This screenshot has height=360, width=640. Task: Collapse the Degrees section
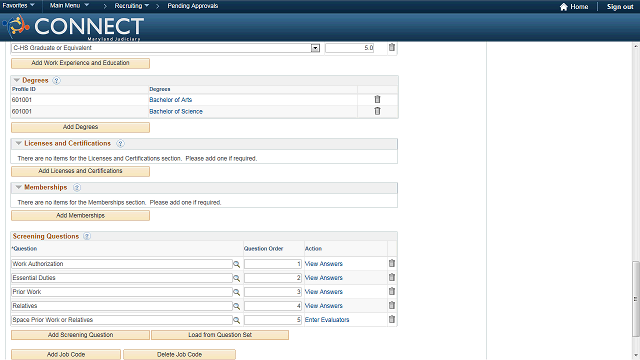[17, 80]
